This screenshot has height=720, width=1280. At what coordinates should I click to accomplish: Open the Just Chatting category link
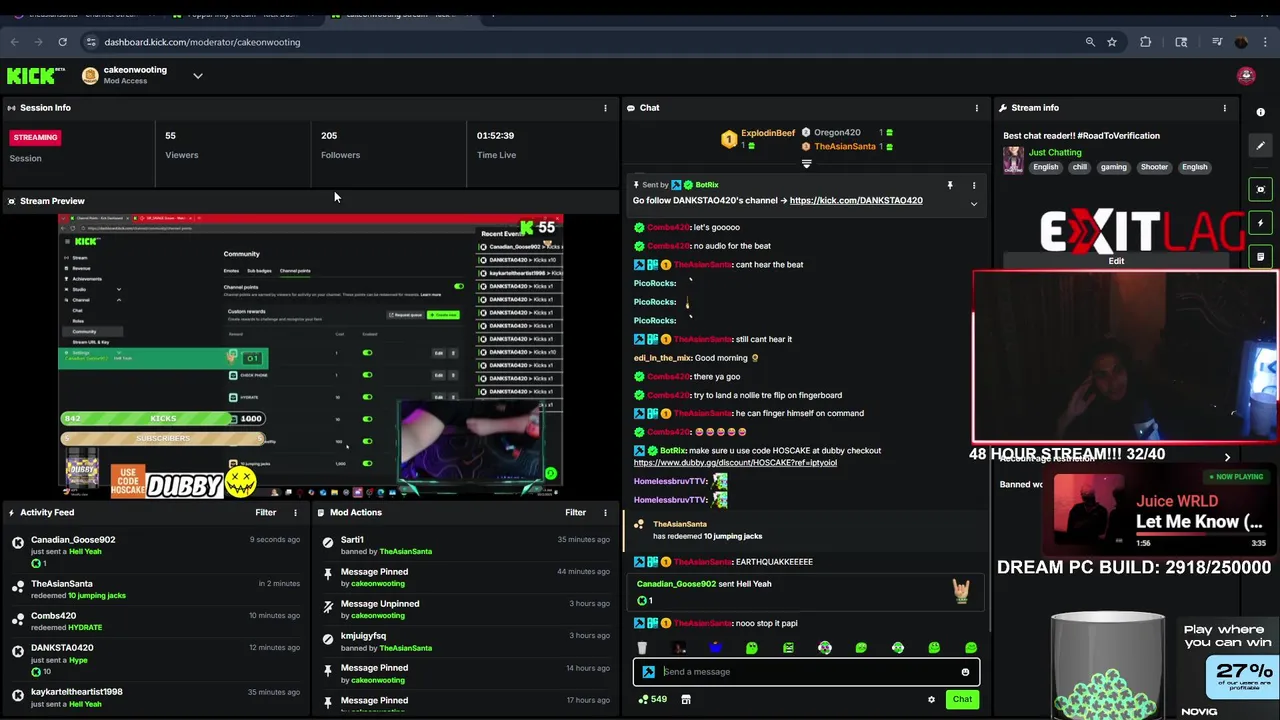[x=1055, y=153]
